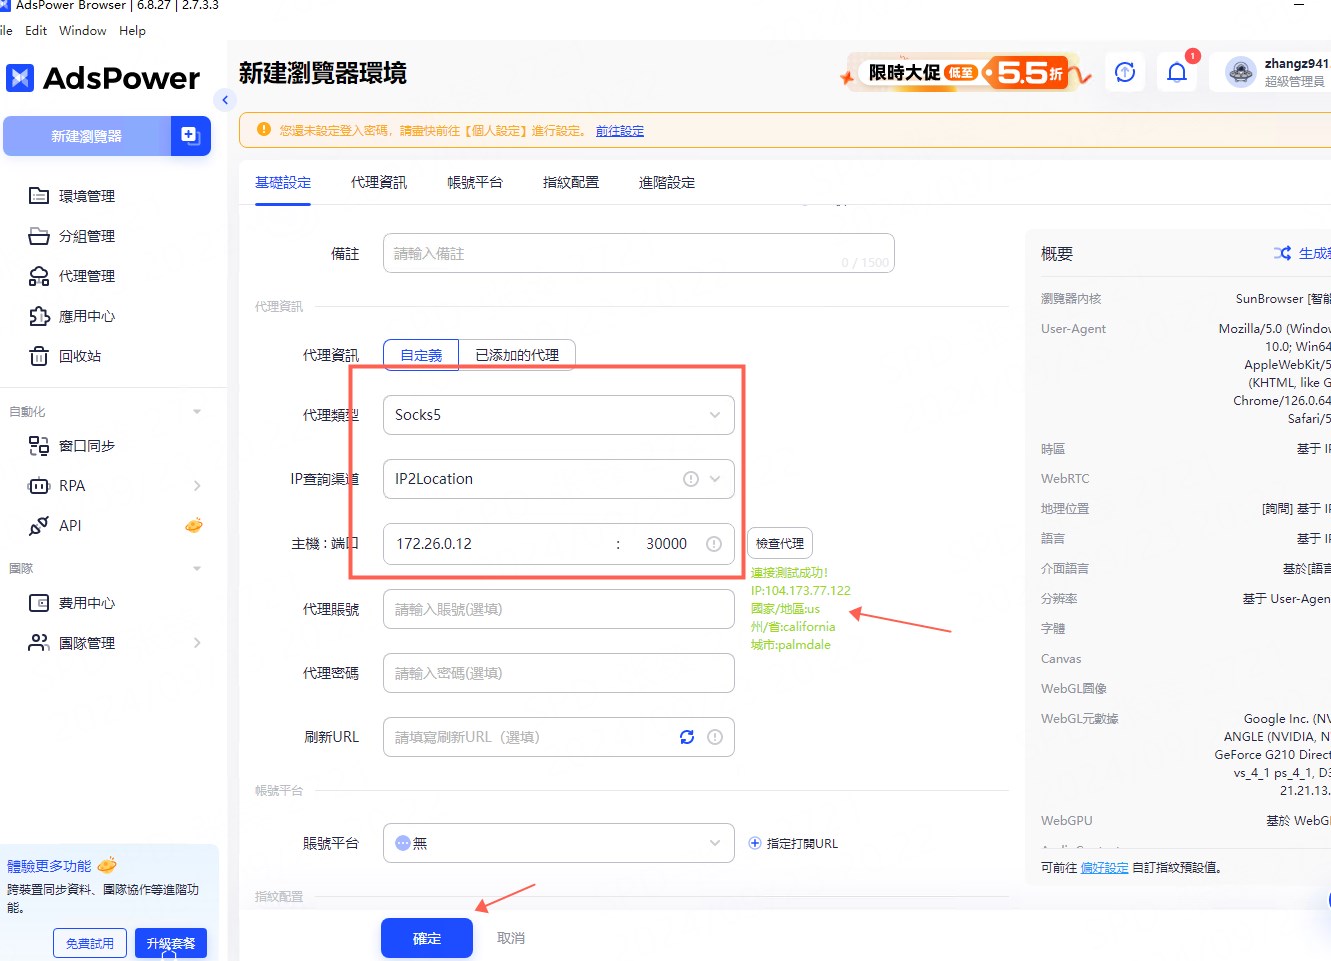This screenshot has height=961, width=1331.
Task: Switch to the 指紋配置 tab
Action: tap(571, 182)
